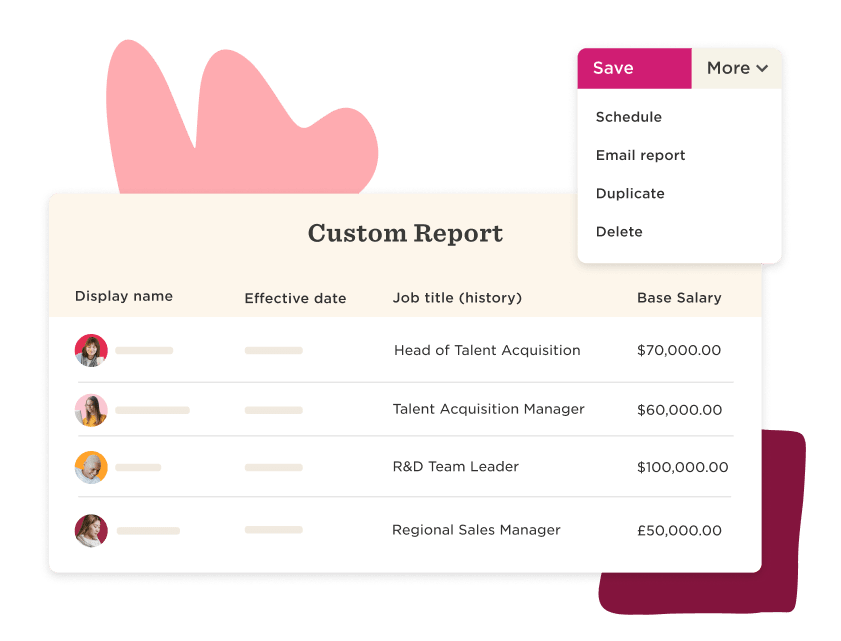Click the Display name column header
This screenshot has width=841, height=641.
[x=124, y=296]
